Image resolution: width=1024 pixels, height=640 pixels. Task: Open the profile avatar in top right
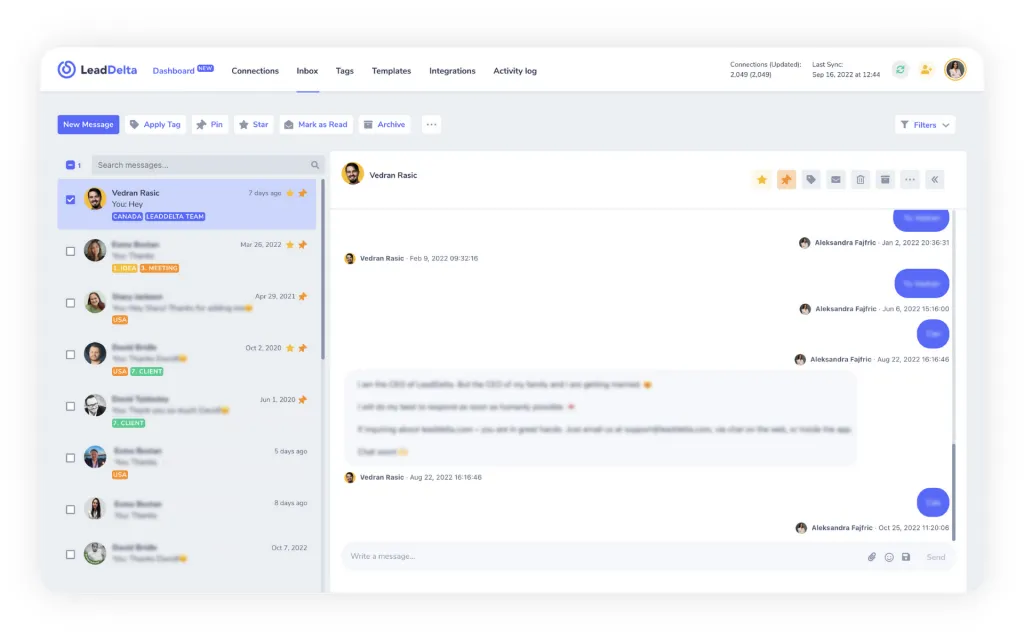pos(955,69)
